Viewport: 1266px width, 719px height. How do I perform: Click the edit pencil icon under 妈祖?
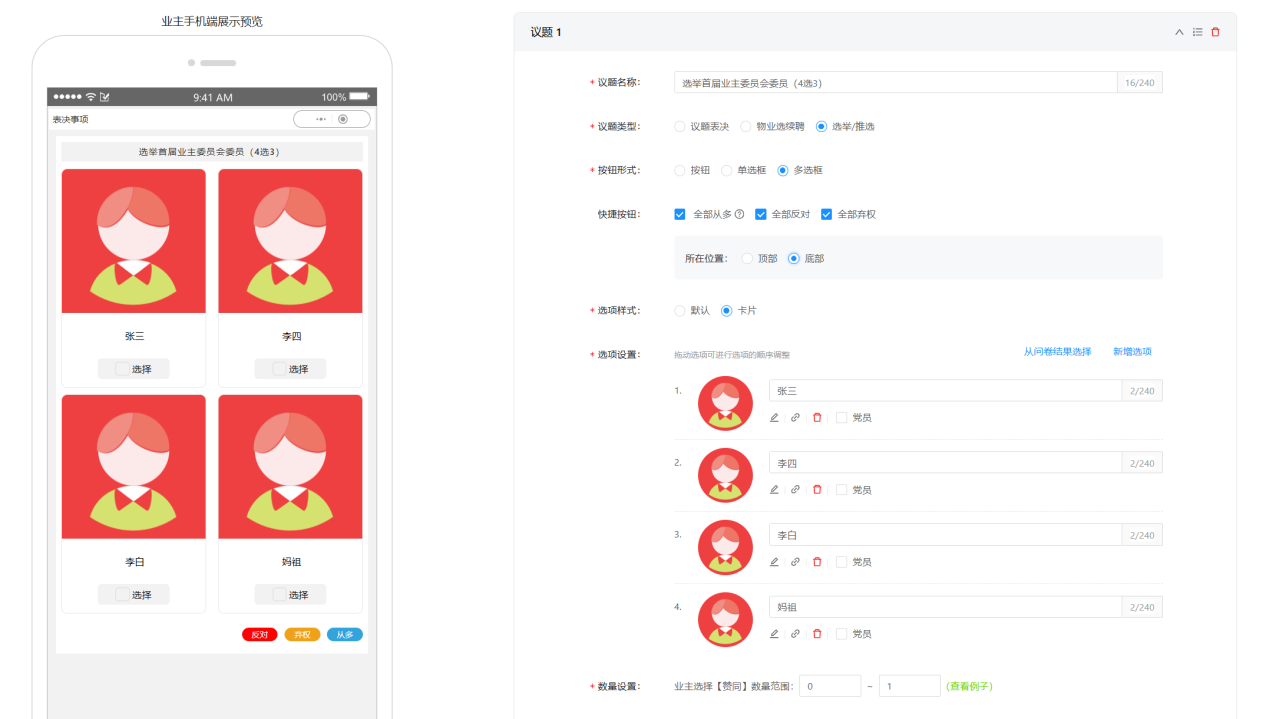pyautogui.click(x=774, y=634)
